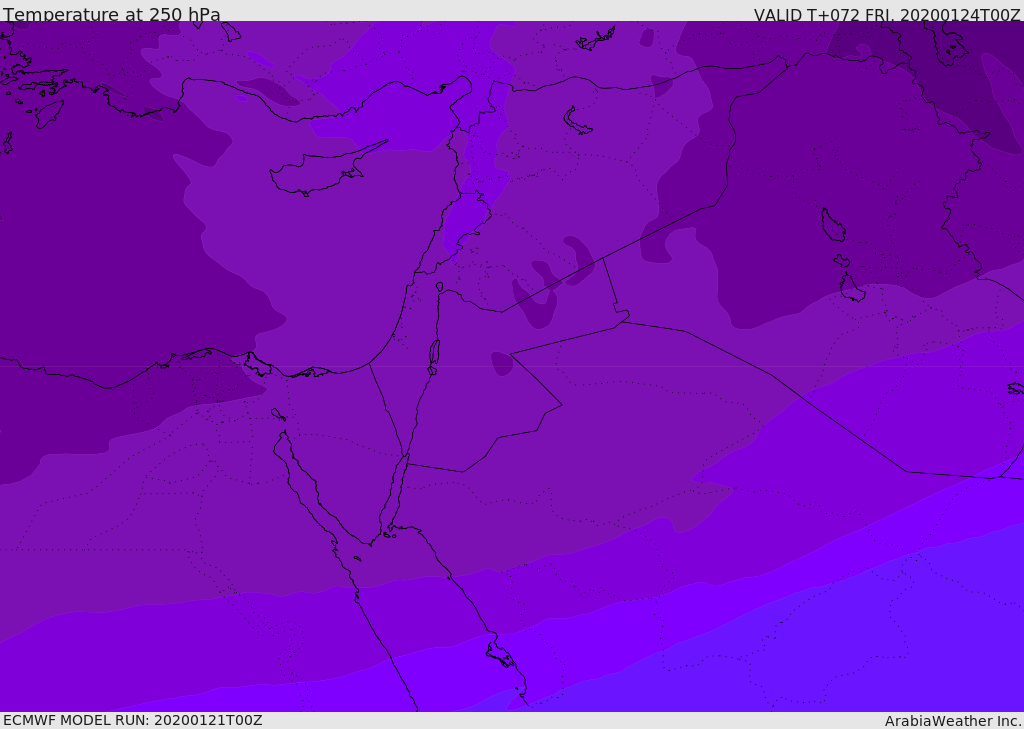Click the 'Temperature at 250 hPa' title text
The image size is (1024, 729).
[x=112, y=14]
